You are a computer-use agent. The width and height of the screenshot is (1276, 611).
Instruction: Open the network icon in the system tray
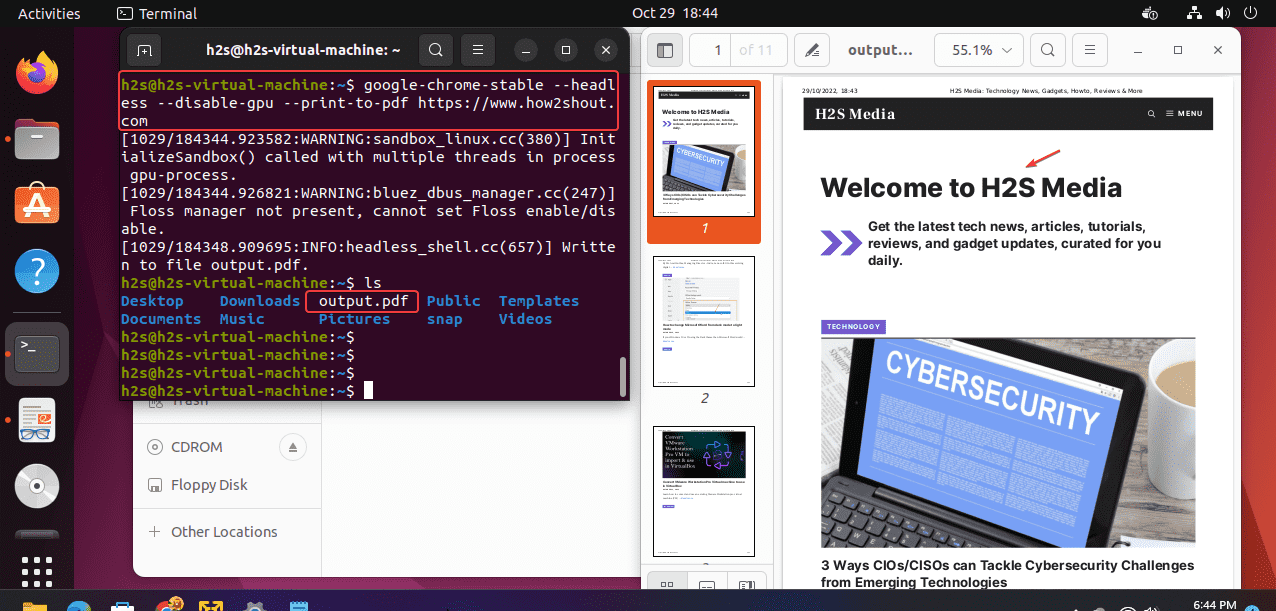(1196, 14)
